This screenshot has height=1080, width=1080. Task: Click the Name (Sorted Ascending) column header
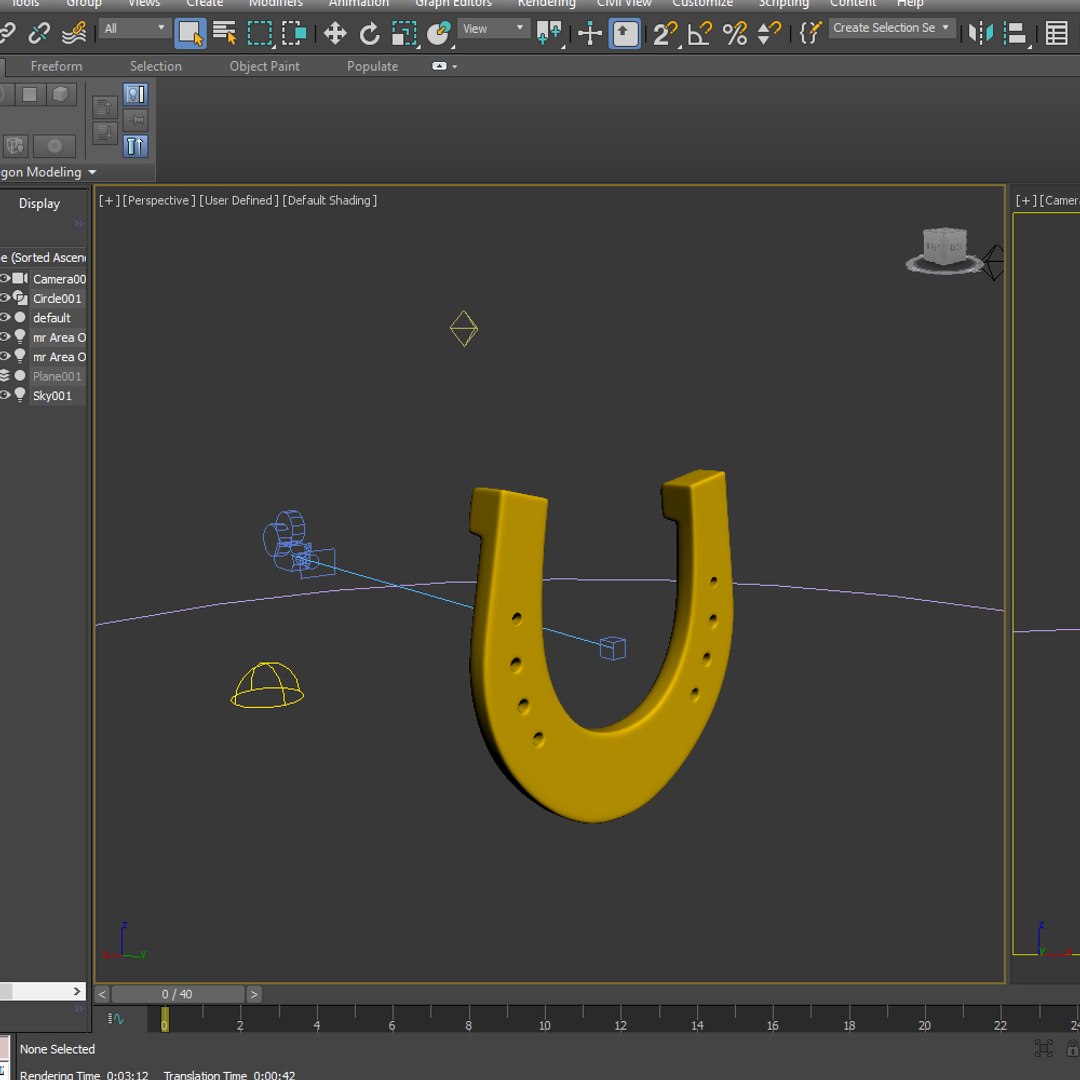(x=43, y=257)
